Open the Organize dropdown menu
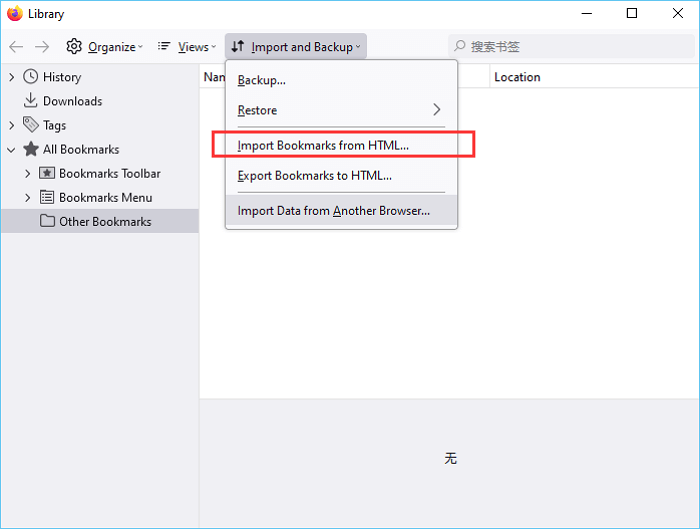Viewport: 700px width, 529px height. 104,46
